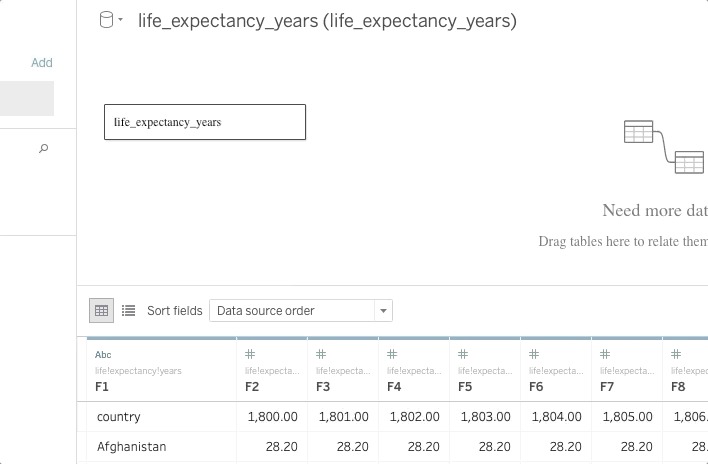Select the life_expectancy_years table in the canvas
Image resolution: width=708 pixels, height=464 pixels.
tap(205, 122)
